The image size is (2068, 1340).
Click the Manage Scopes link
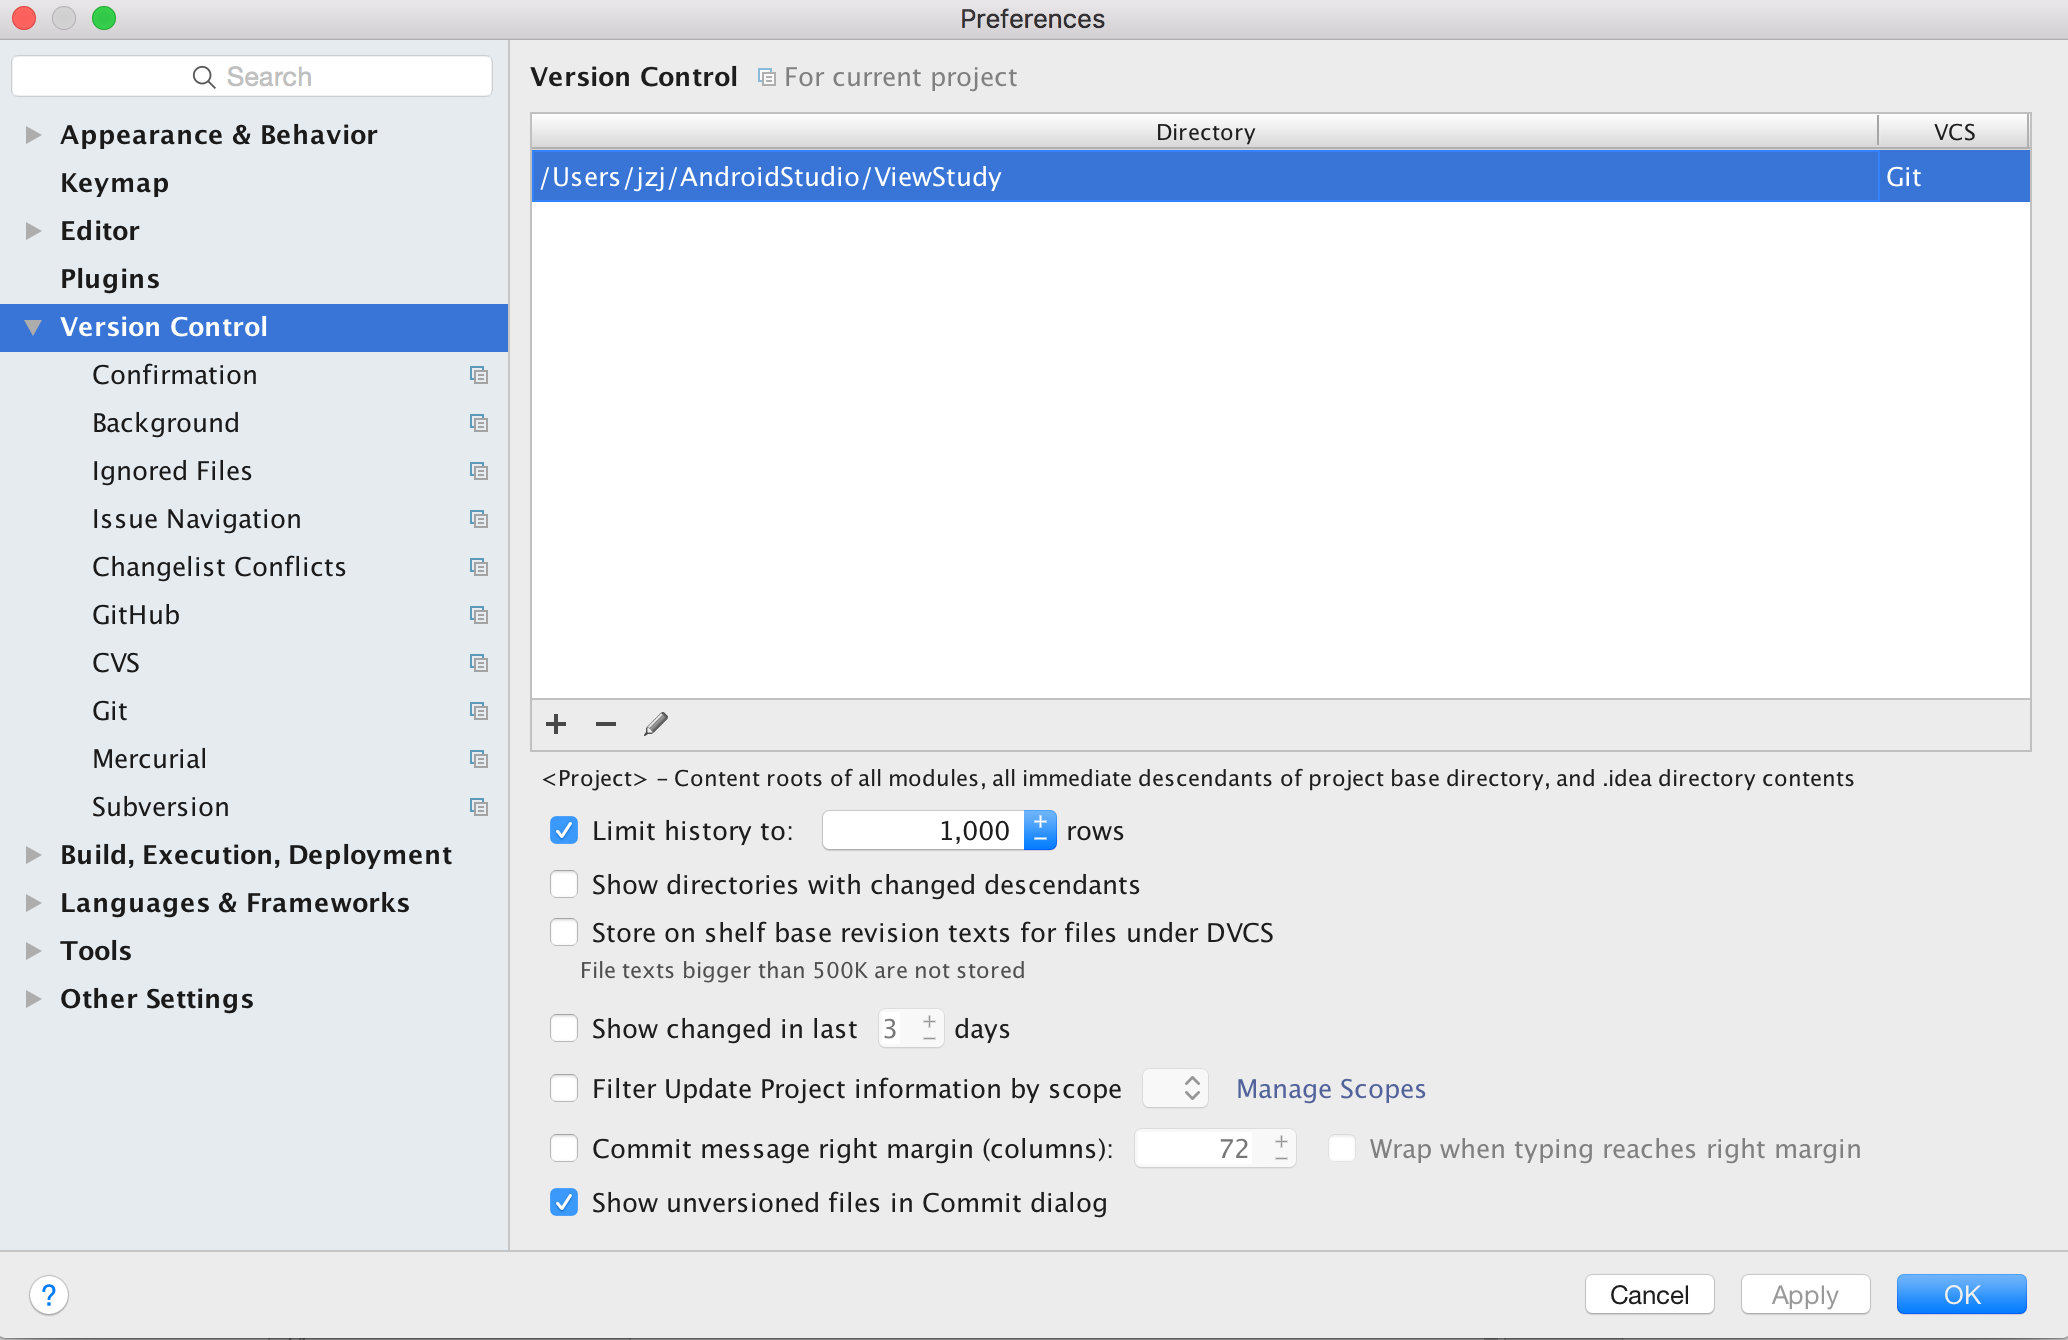tap(1330, 1088)
